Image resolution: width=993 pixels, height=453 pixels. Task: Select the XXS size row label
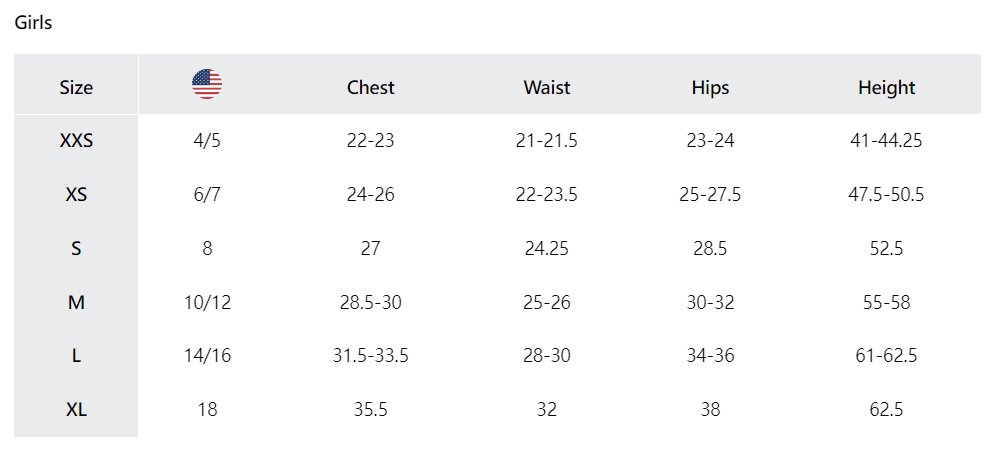pos(76,141)
